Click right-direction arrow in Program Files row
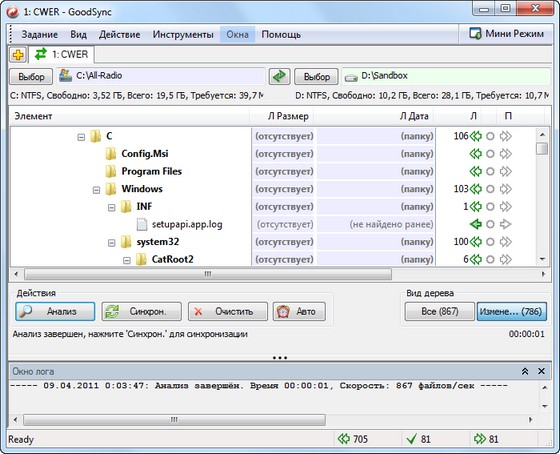 coord(505,171)
